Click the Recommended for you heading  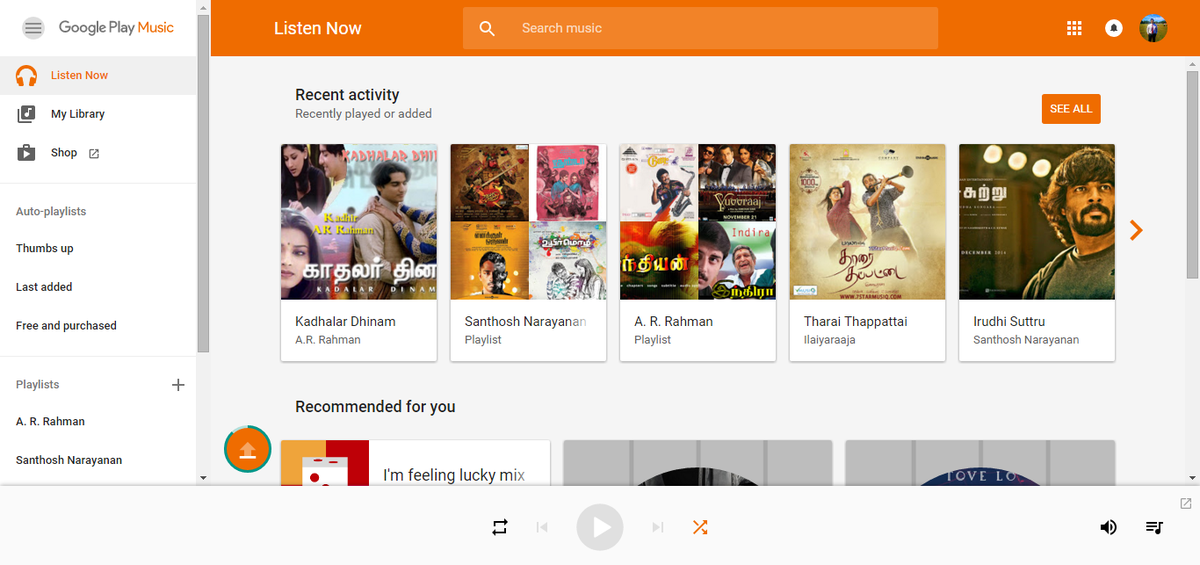click(375, 407)
